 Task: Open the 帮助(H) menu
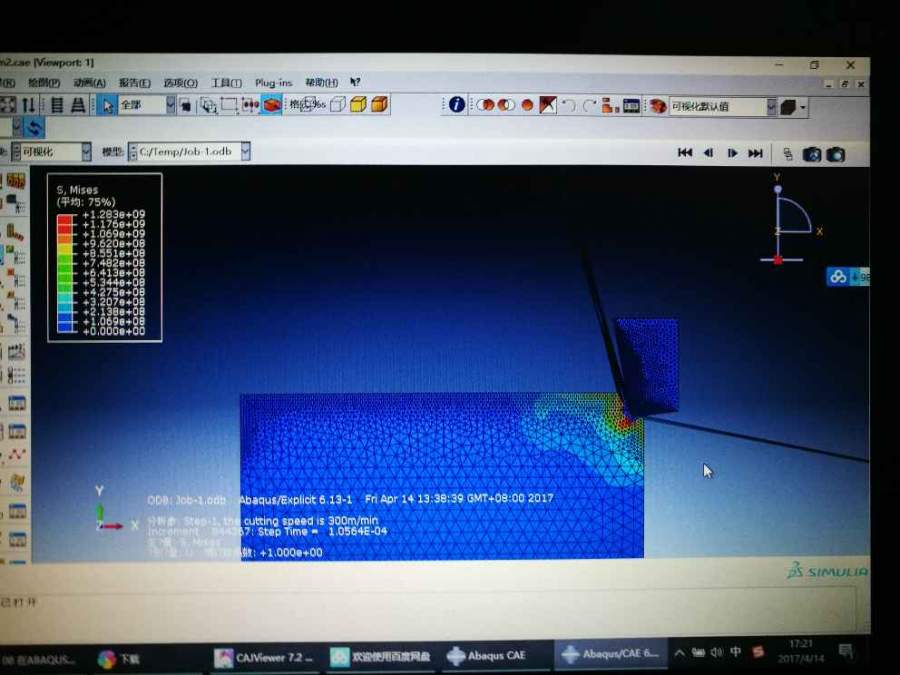(x=321, y=83)
